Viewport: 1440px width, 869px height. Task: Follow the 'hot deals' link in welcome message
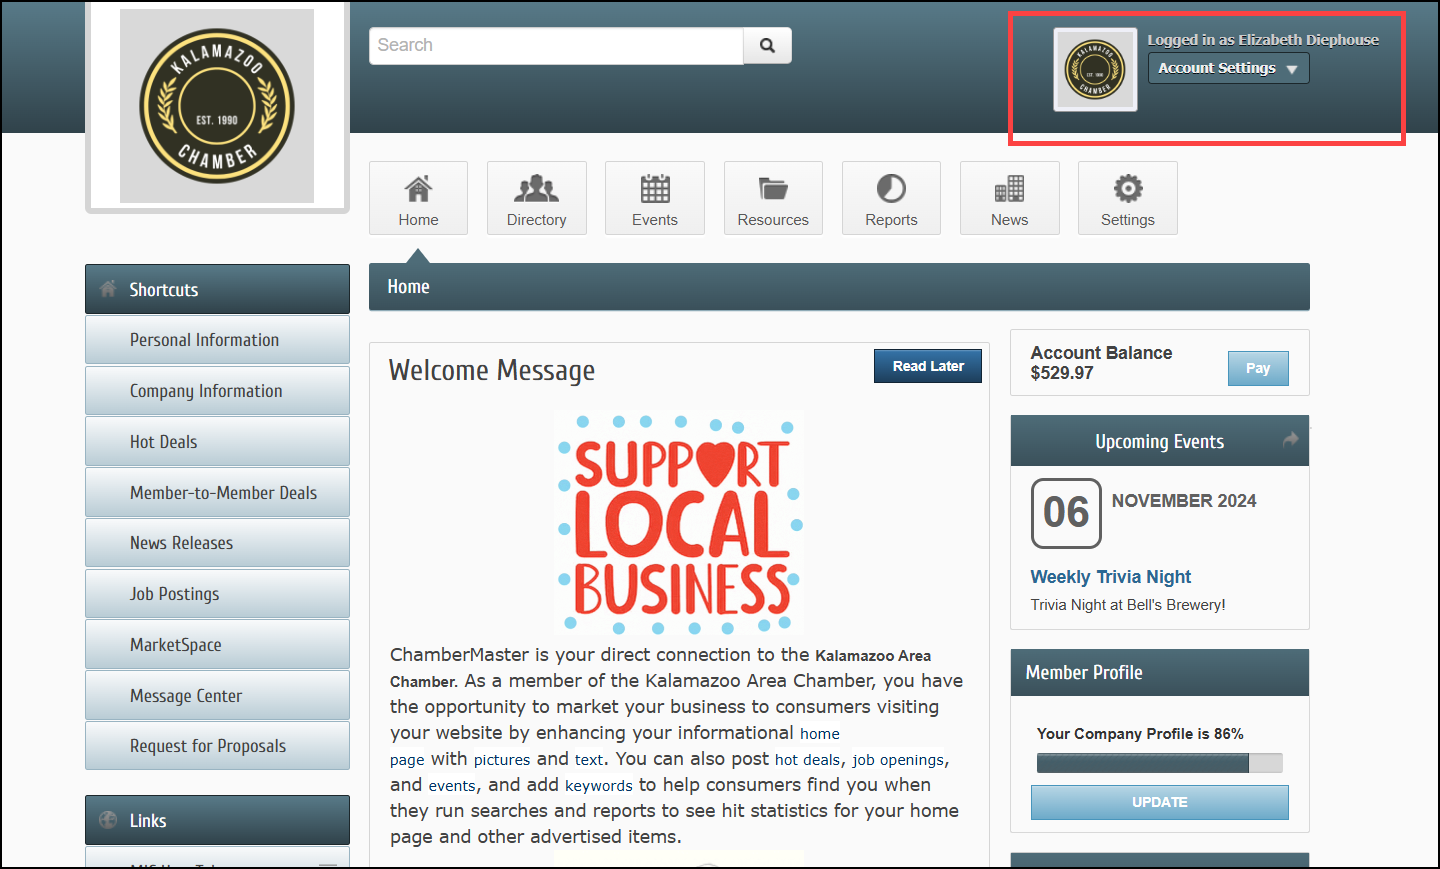808,760
